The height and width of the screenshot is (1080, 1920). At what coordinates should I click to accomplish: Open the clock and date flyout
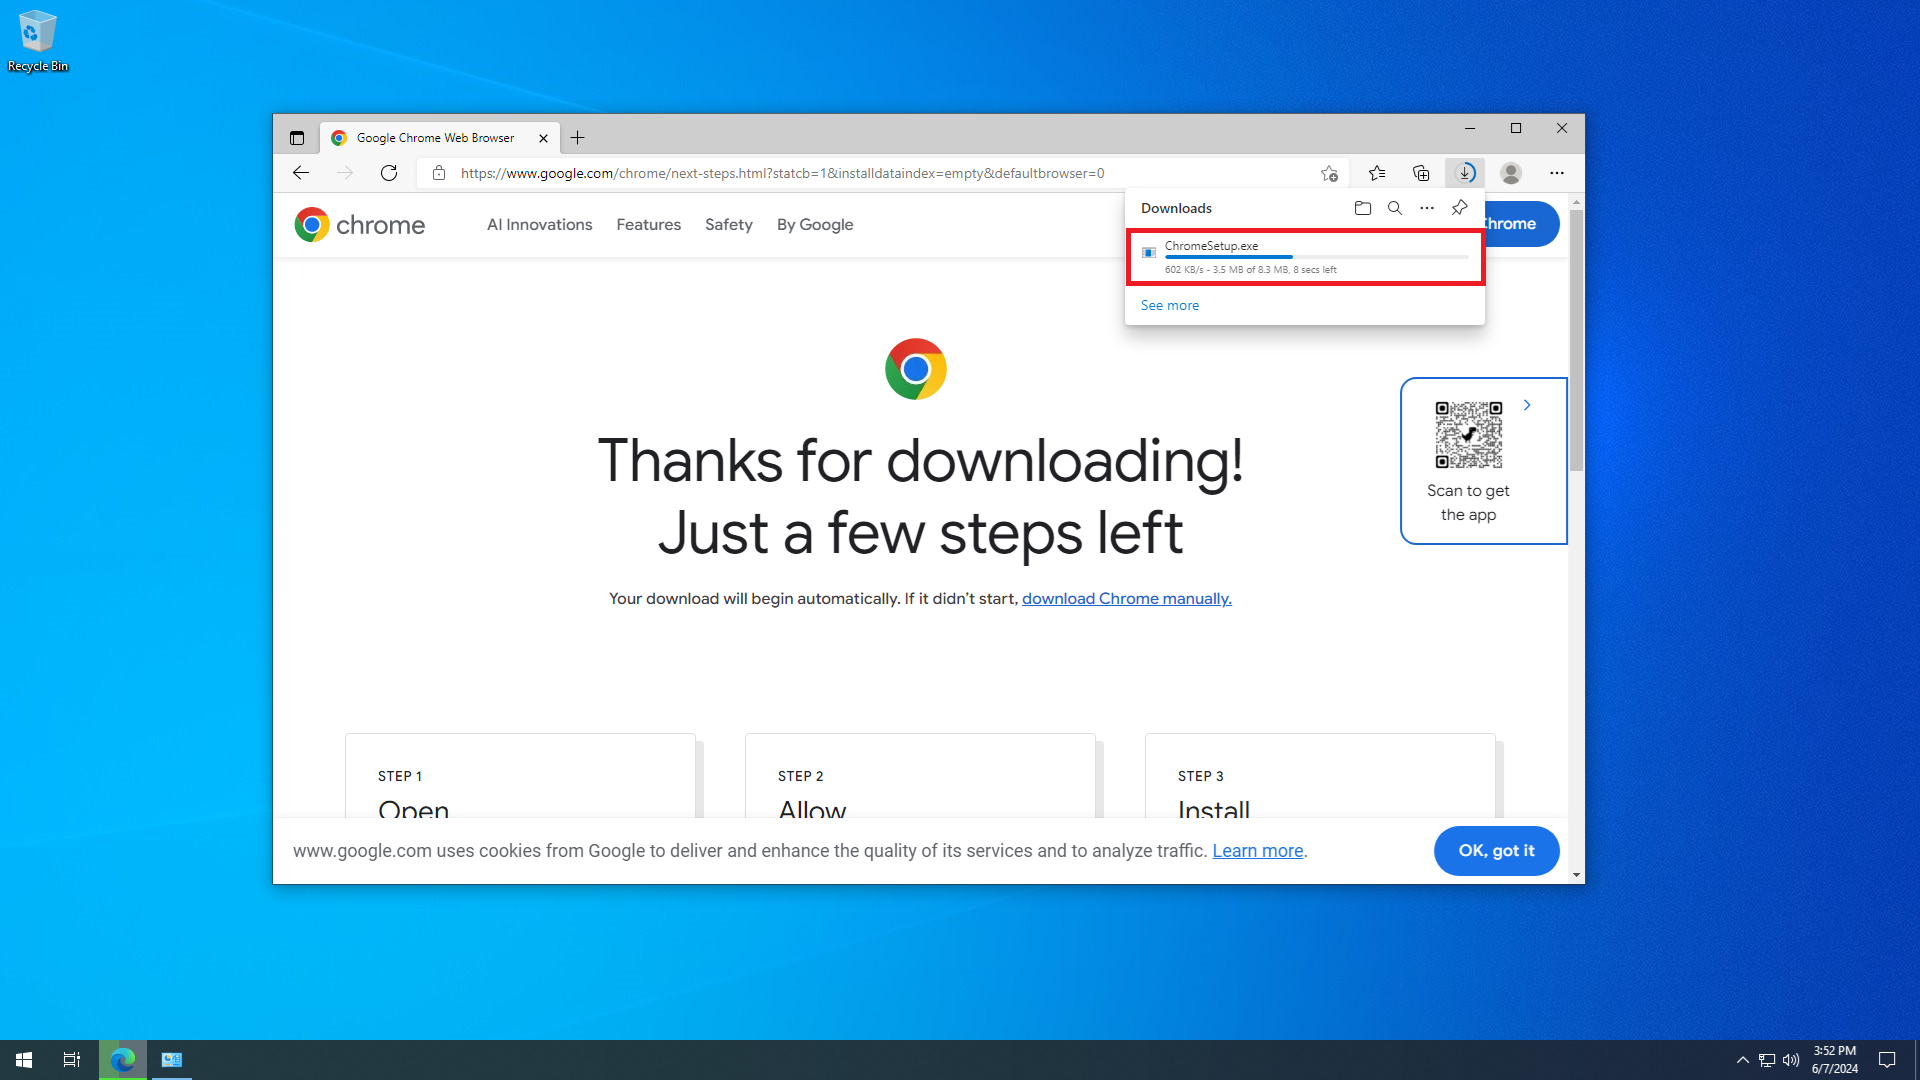(1835, 1060)
